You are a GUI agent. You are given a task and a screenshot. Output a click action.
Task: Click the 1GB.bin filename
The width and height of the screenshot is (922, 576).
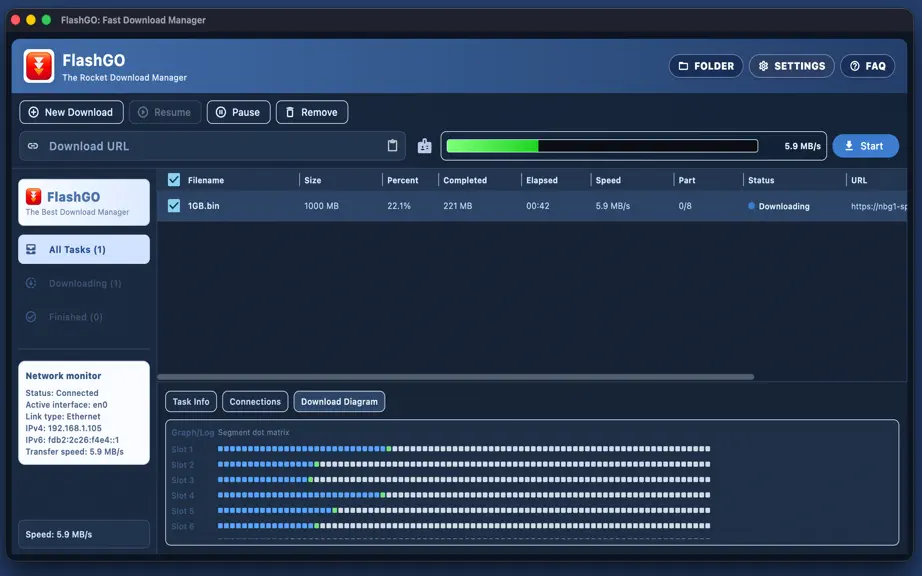tap(203, 206)
